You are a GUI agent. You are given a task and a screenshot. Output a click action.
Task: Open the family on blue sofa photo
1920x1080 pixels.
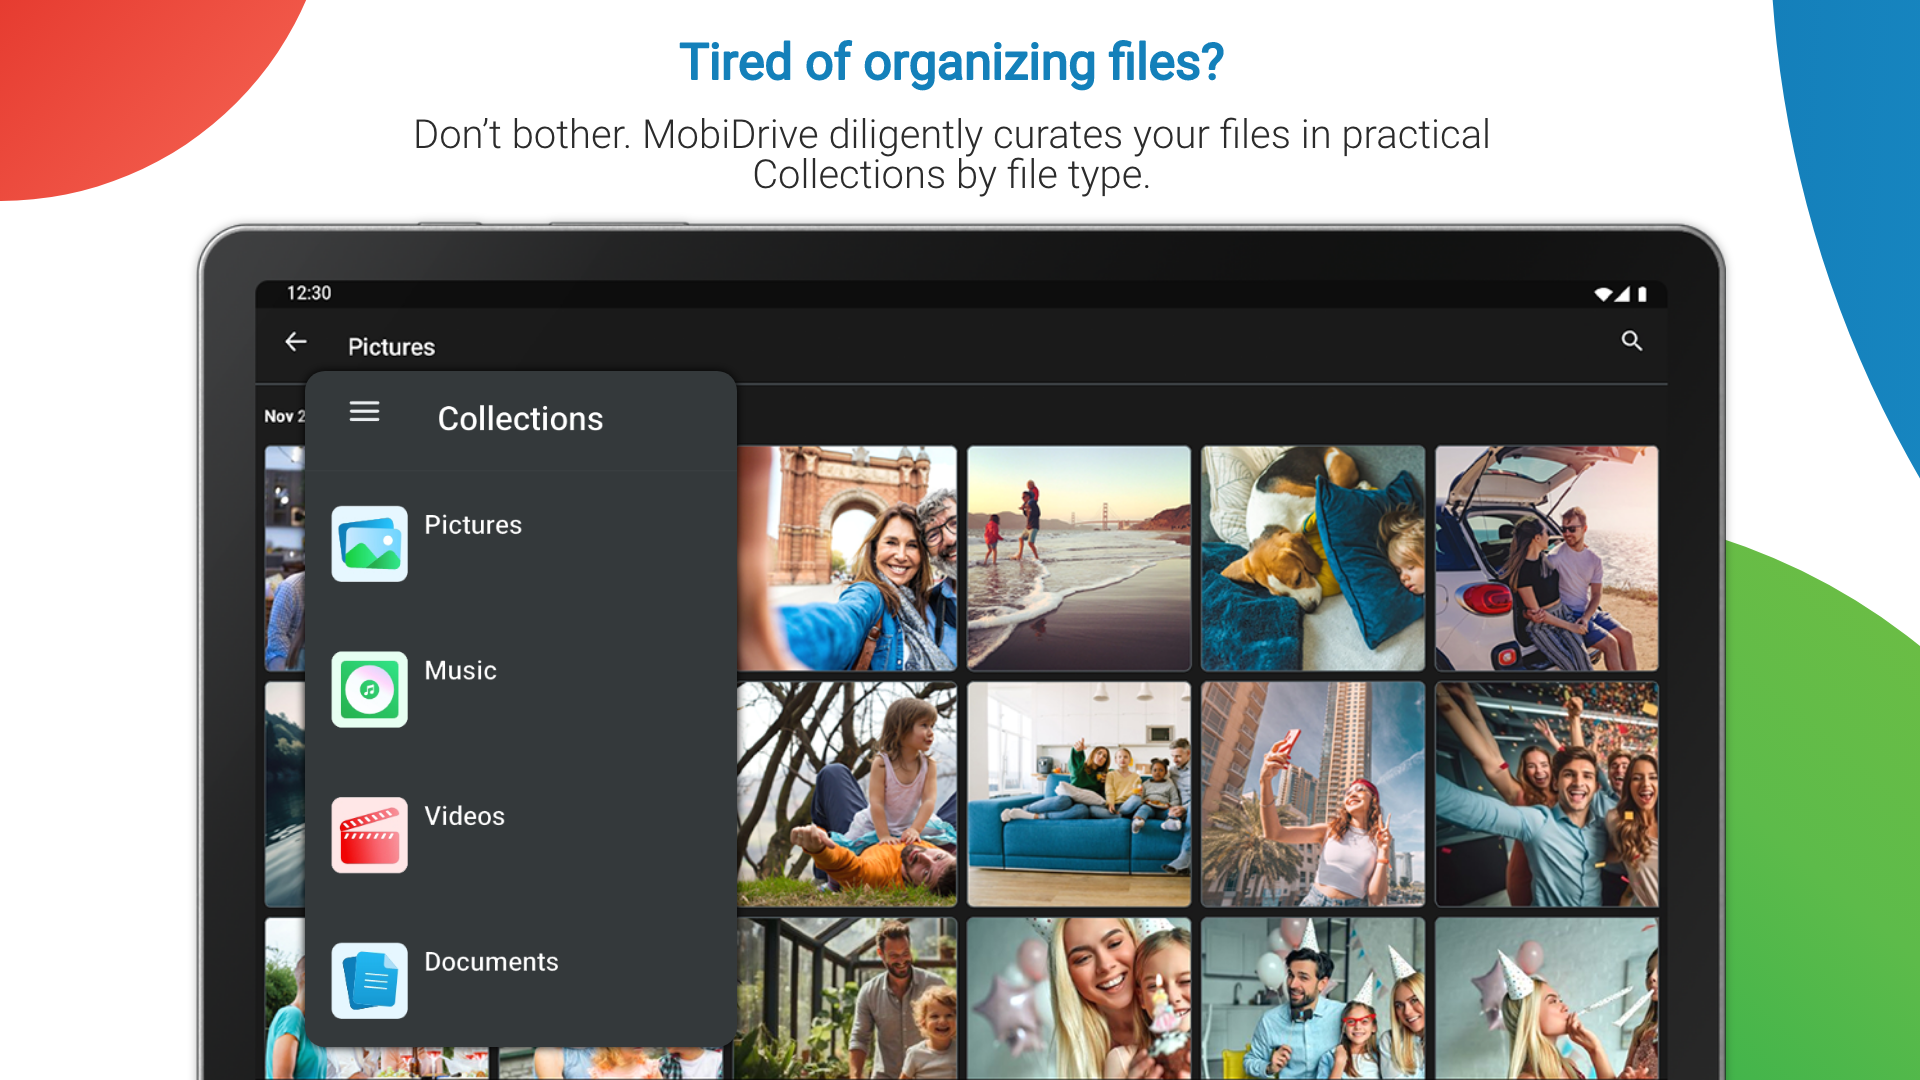click(1079, 795)
